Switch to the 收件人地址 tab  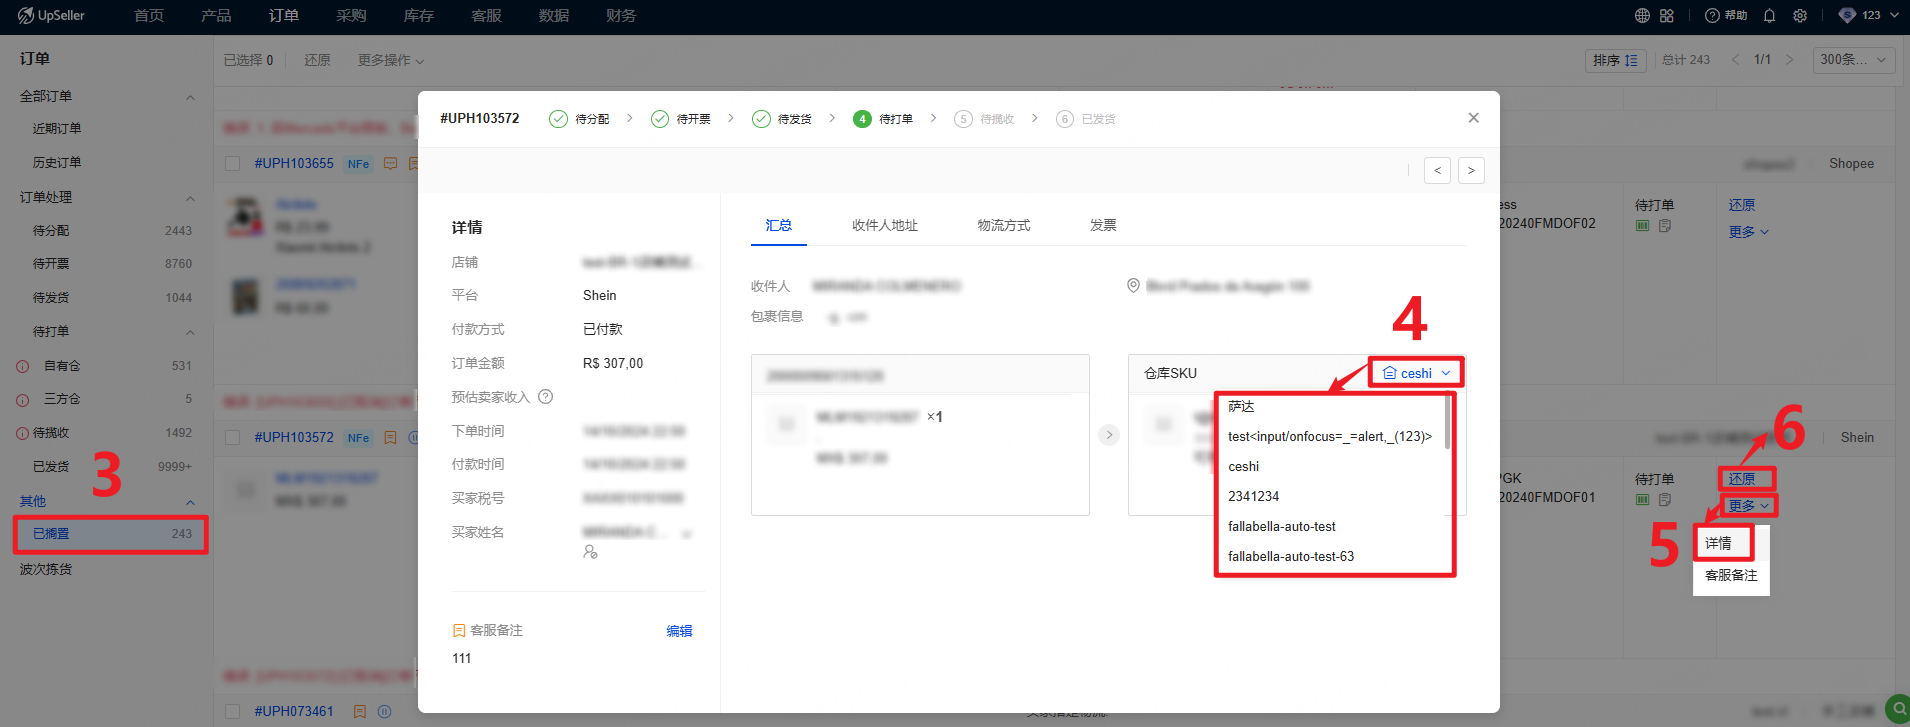(x=884, y=225)
